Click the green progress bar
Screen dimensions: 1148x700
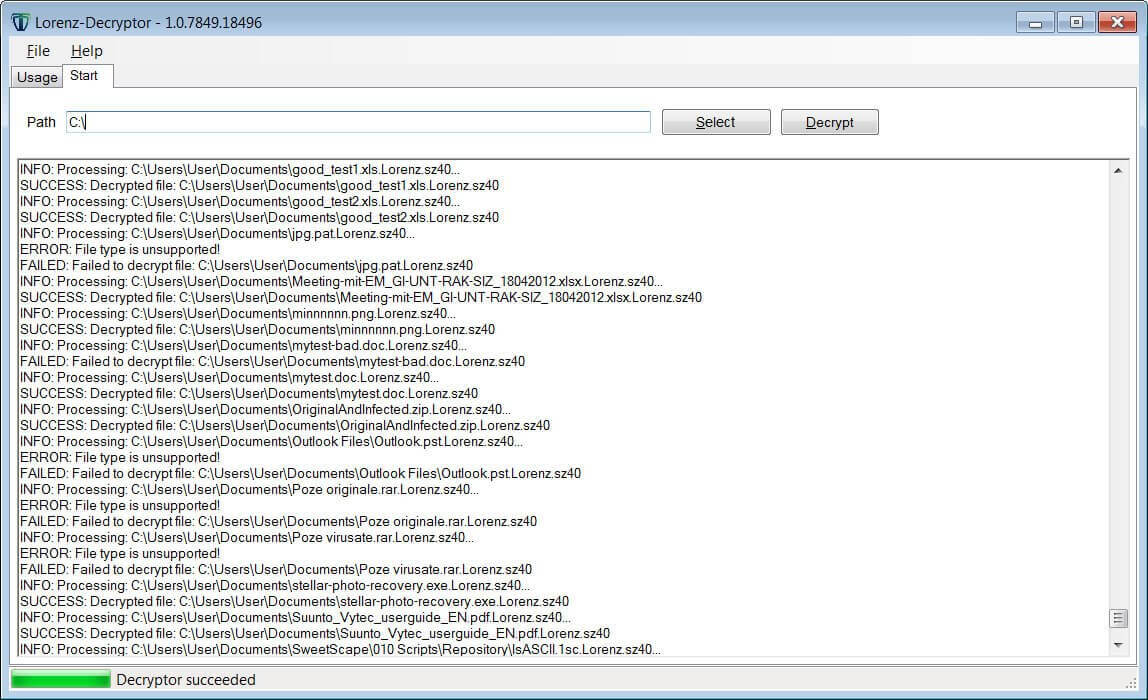click(x=61, y=679)
